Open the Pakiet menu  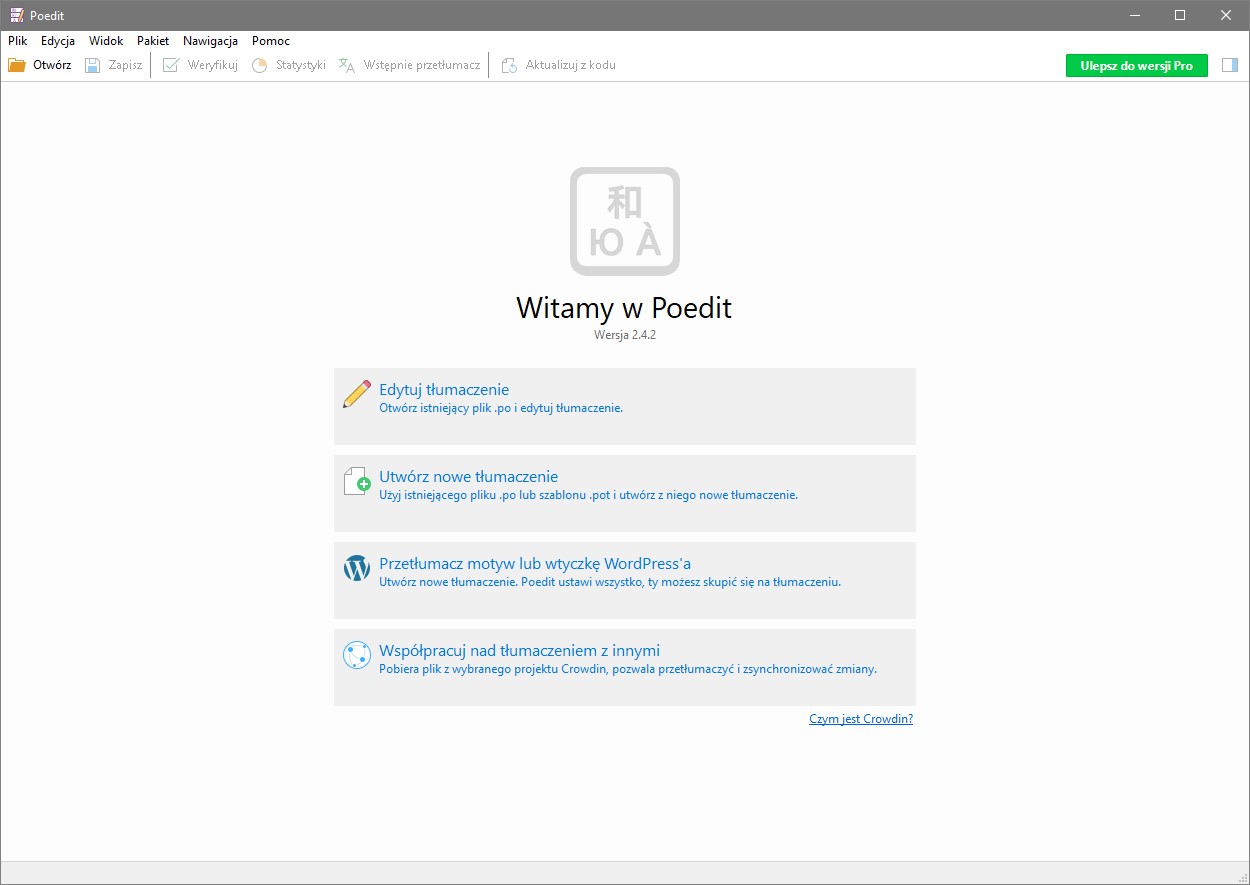click(153, 41)
